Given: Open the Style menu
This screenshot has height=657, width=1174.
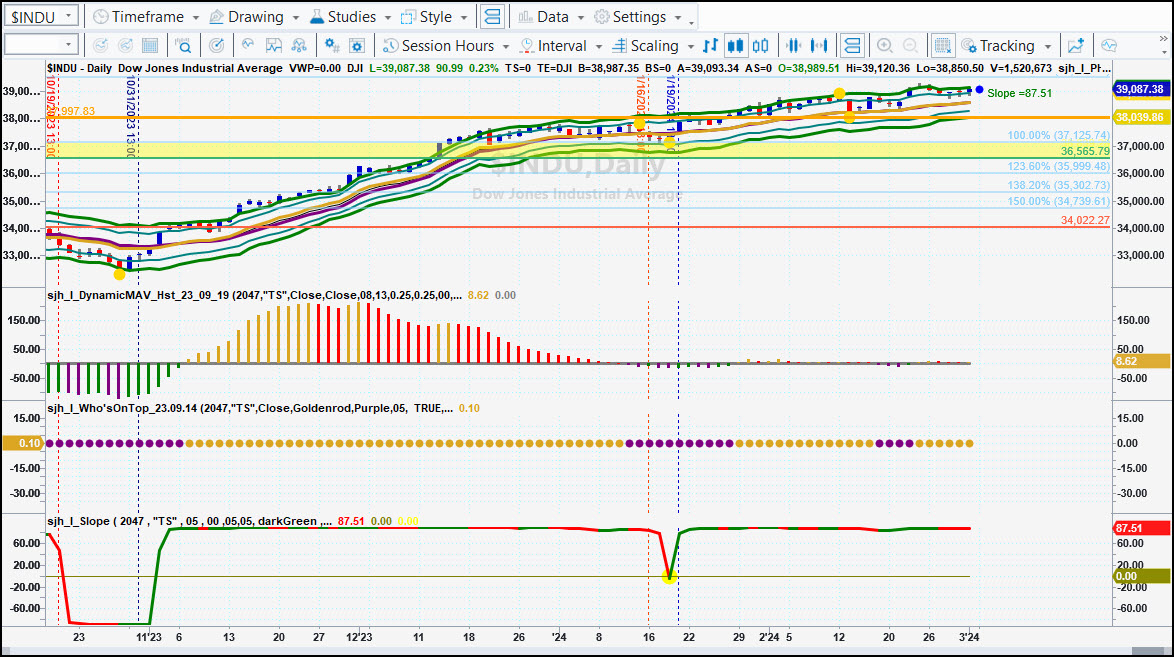Looking at the screenshot, I should click(x=434, y=16).
